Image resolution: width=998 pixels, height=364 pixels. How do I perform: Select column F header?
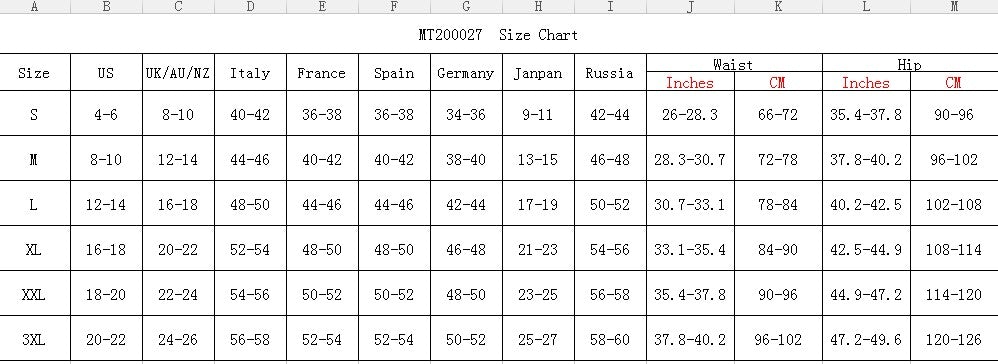(395, 6)
